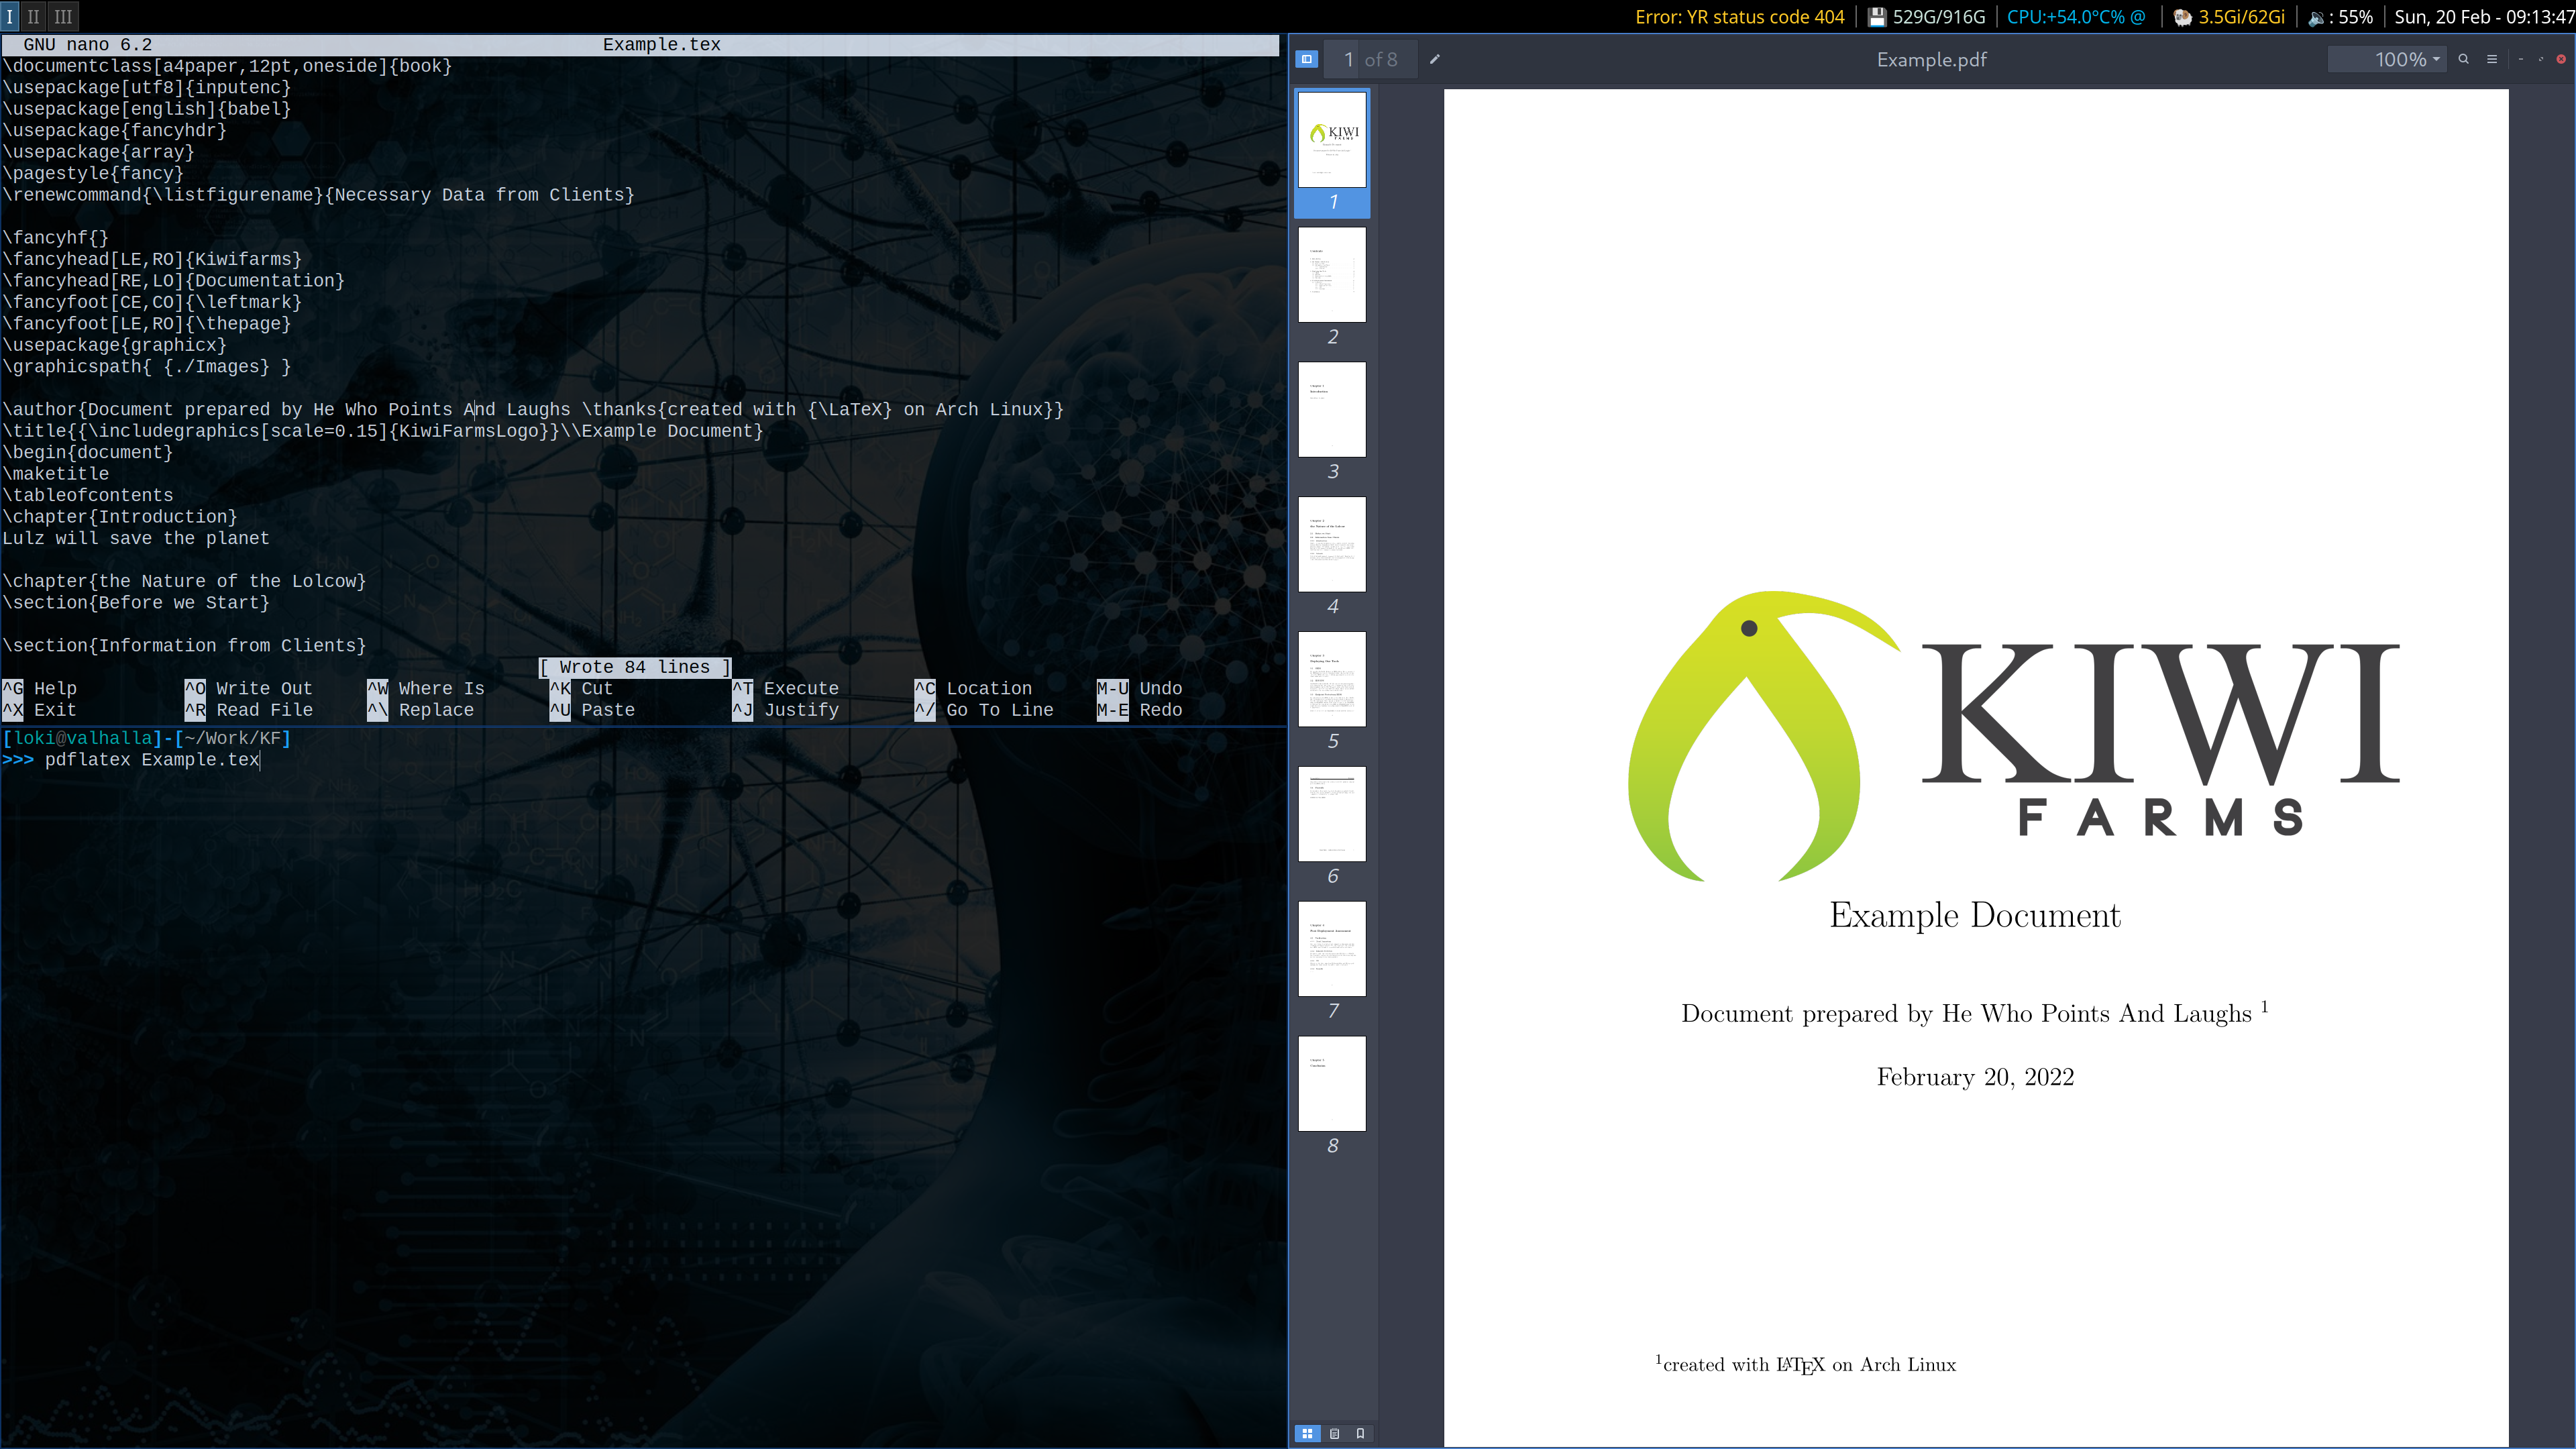Click M-U Undo in nano
This screenshot has width=2576, height=1449.
(x=1140, y=688)
